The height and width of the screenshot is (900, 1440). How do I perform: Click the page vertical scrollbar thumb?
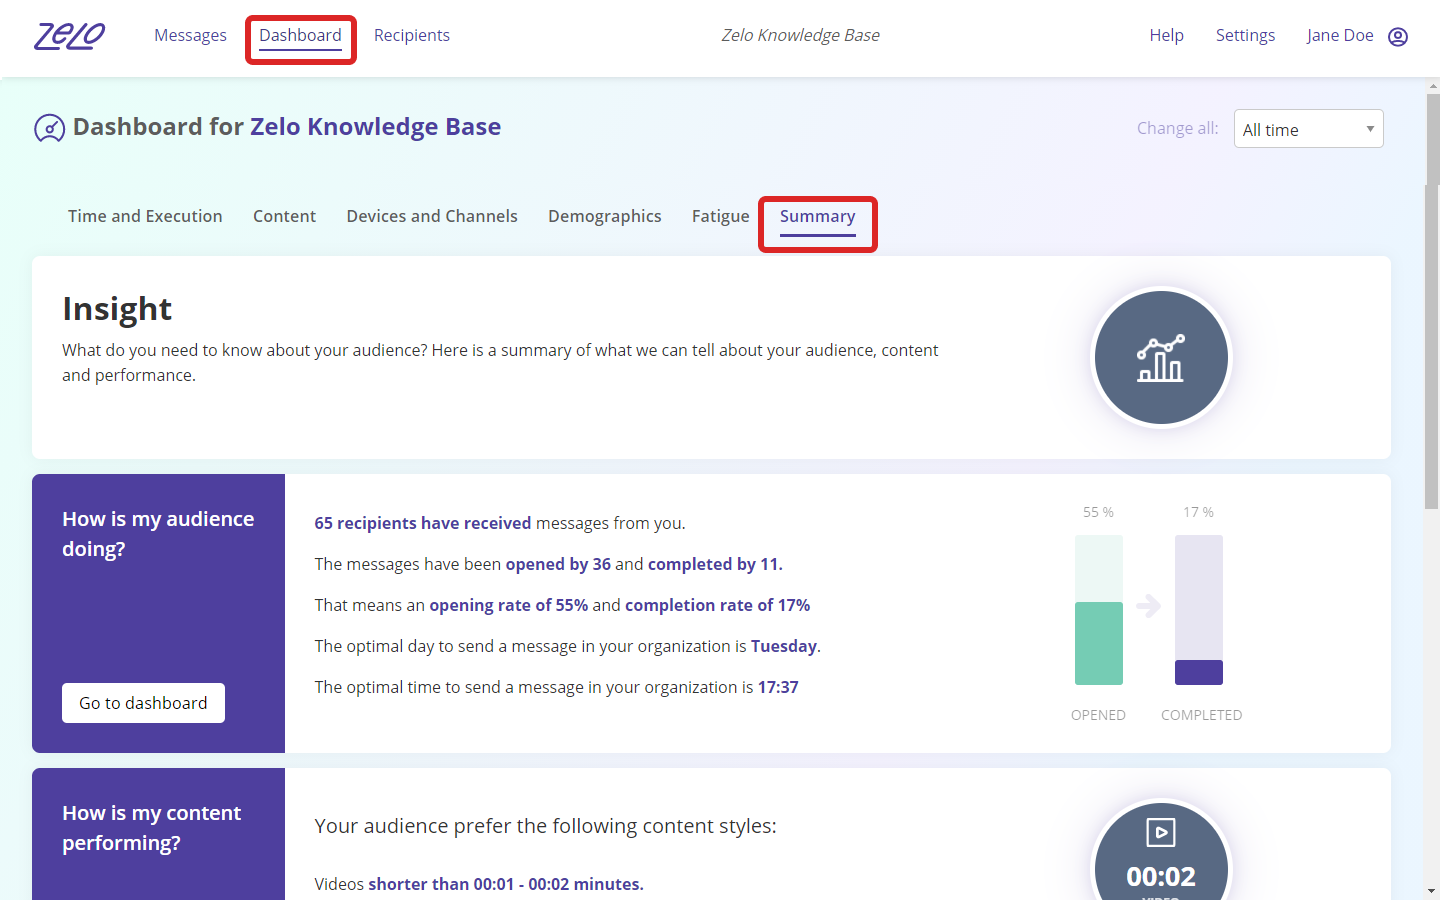[x=1432, y=302]
